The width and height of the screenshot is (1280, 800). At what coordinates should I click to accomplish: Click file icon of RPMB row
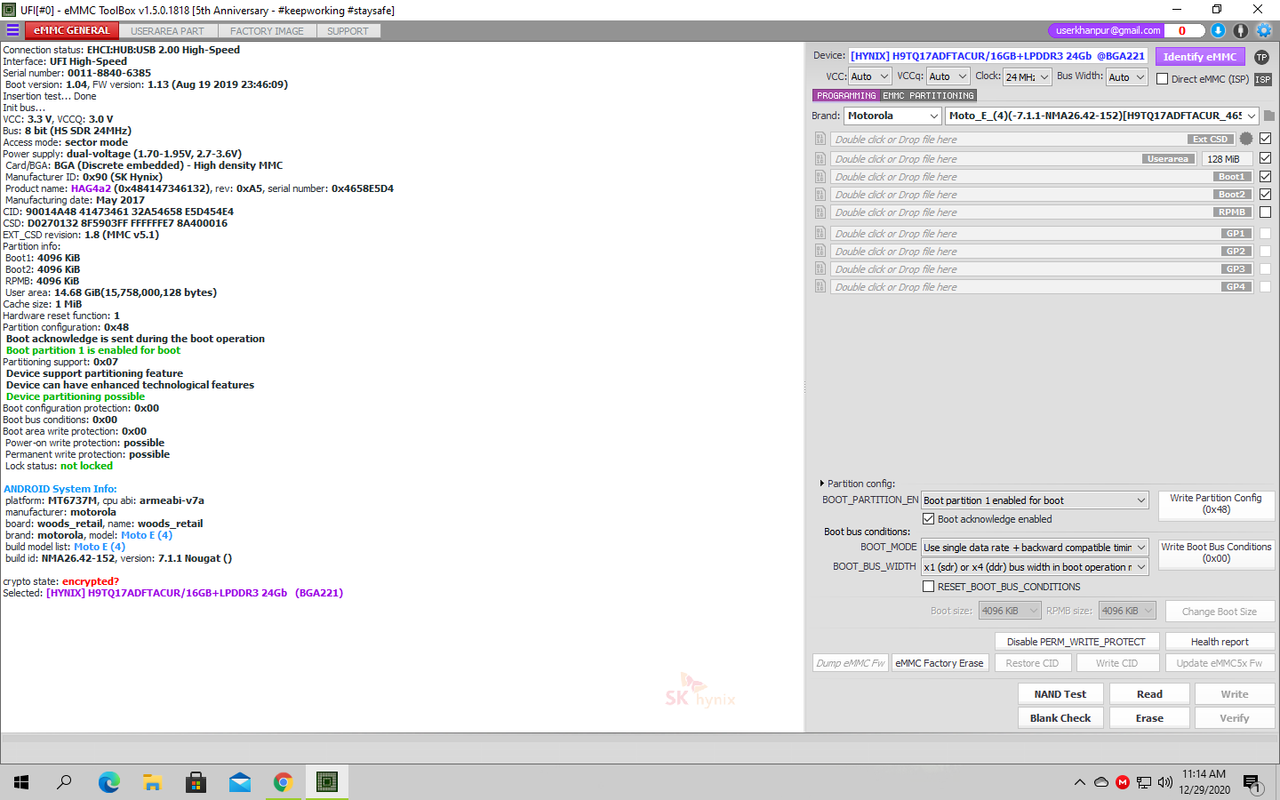click(x=820, y=213)
